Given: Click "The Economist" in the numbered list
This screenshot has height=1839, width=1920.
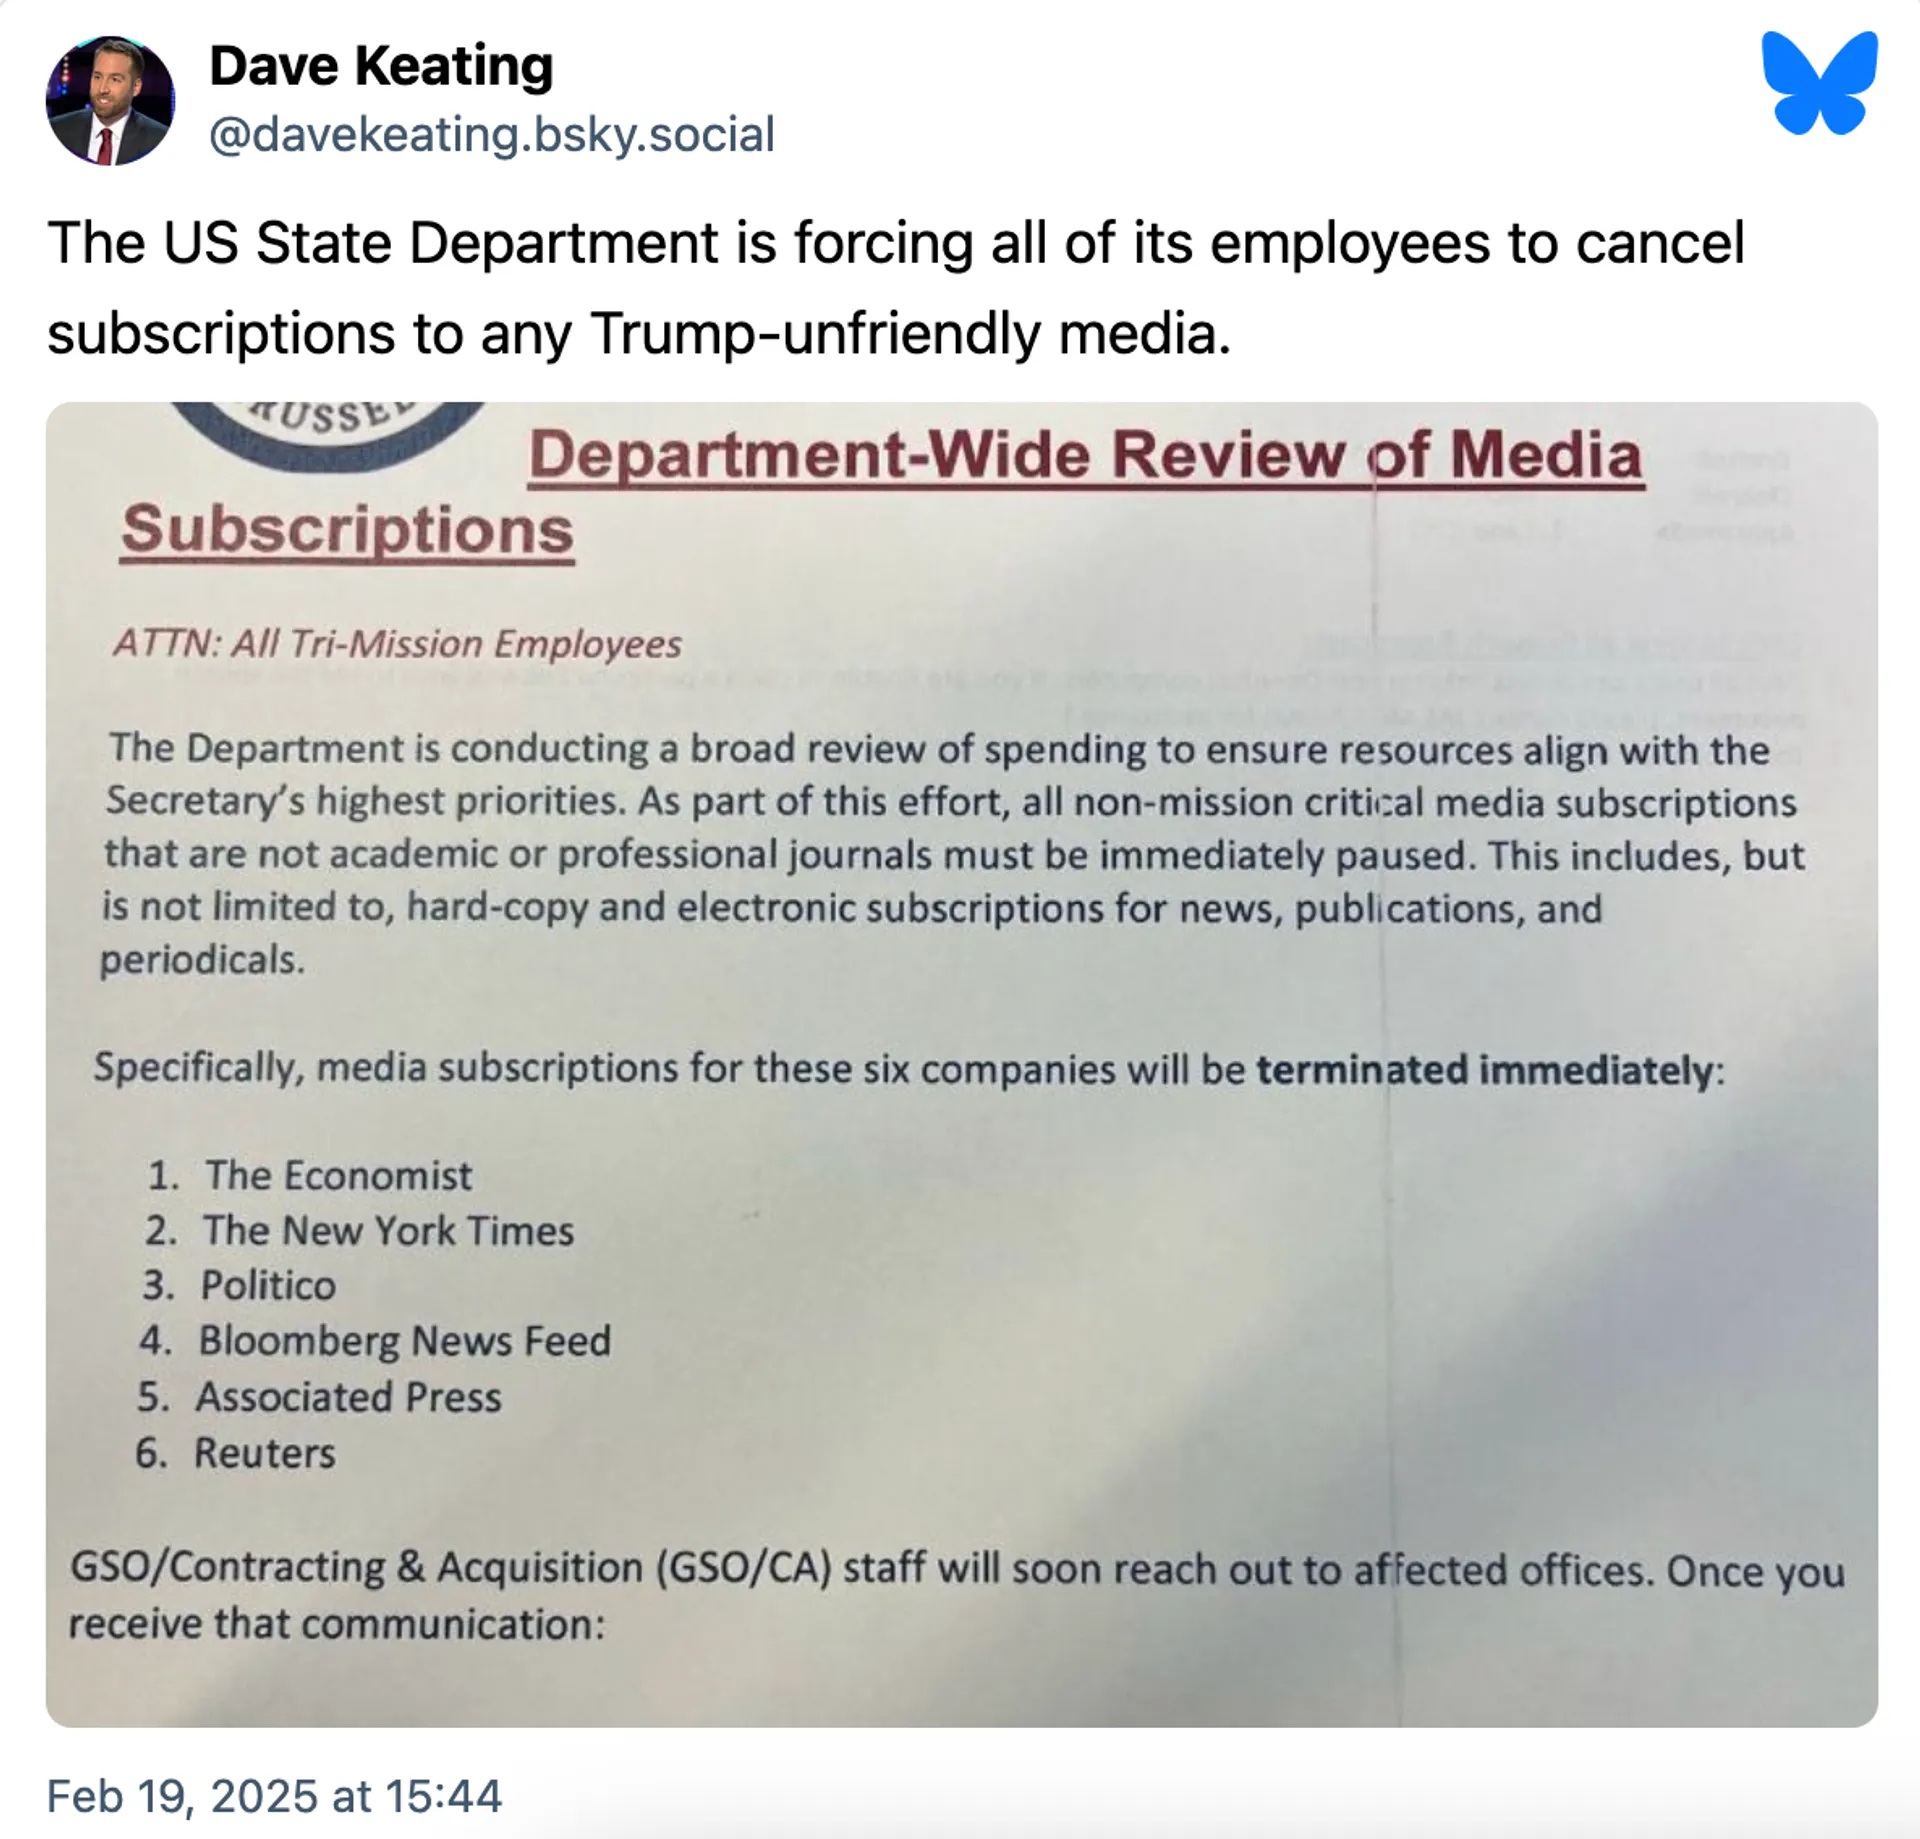Looking at the screenshot, I should (x=338, y=1176).
